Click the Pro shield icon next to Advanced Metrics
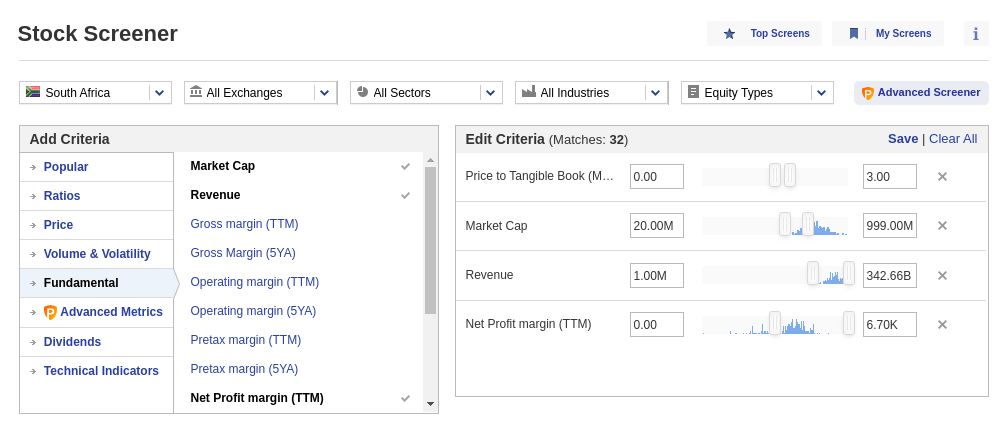This screenshot has height=431, width=1006. point(50,312)
